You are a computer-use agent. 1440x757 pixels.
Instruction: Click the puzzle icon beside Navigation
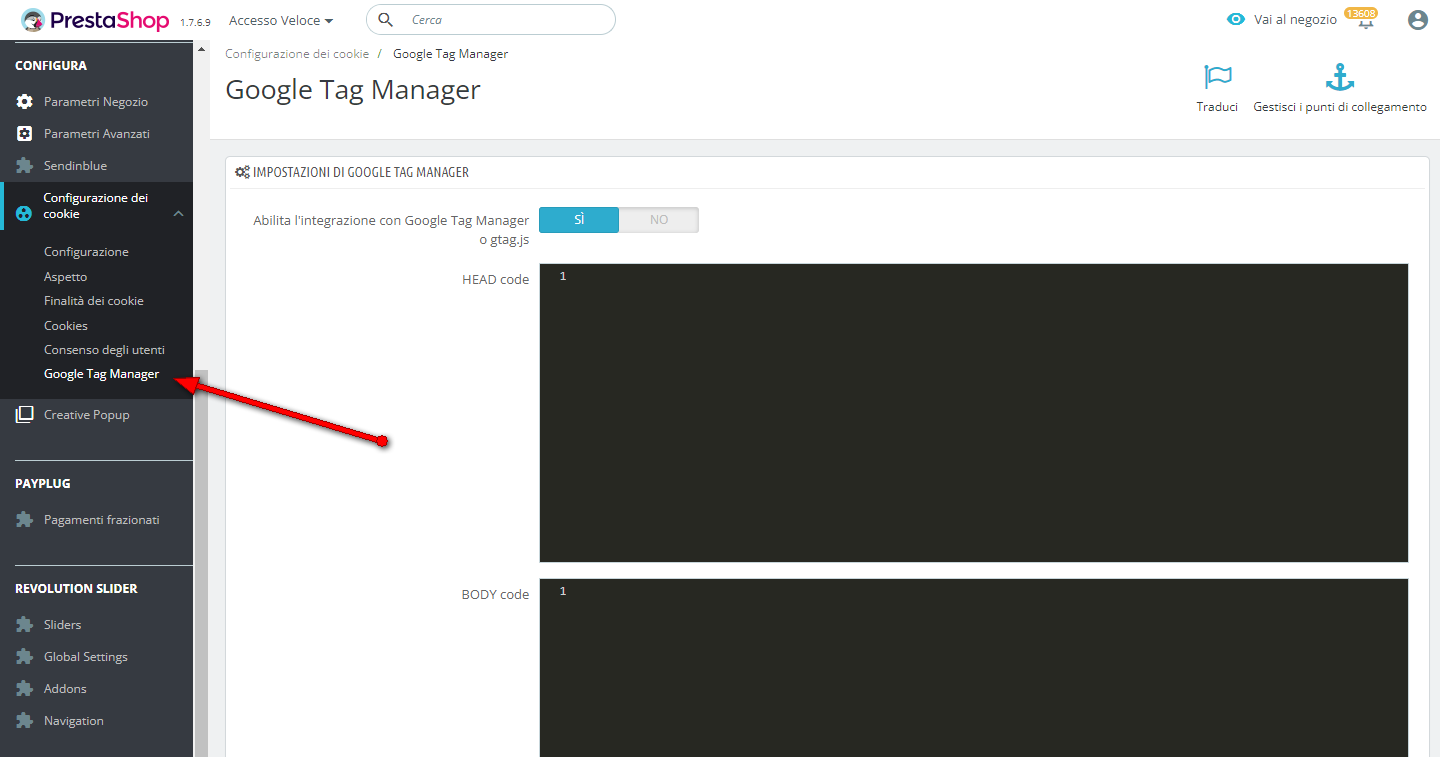click(25, 721)
